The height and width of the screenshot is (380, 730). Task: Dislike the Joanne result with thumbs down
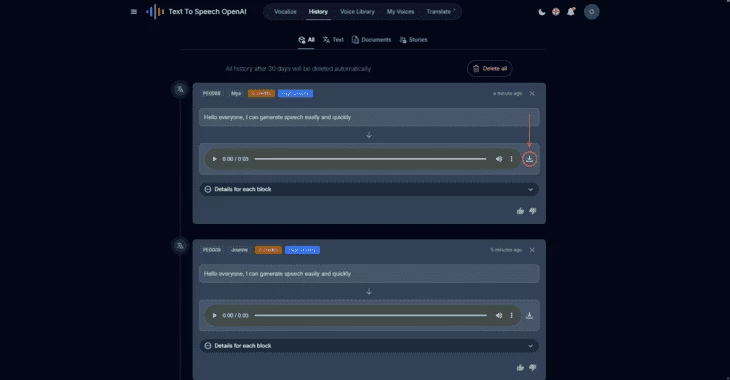click(533, 367)
